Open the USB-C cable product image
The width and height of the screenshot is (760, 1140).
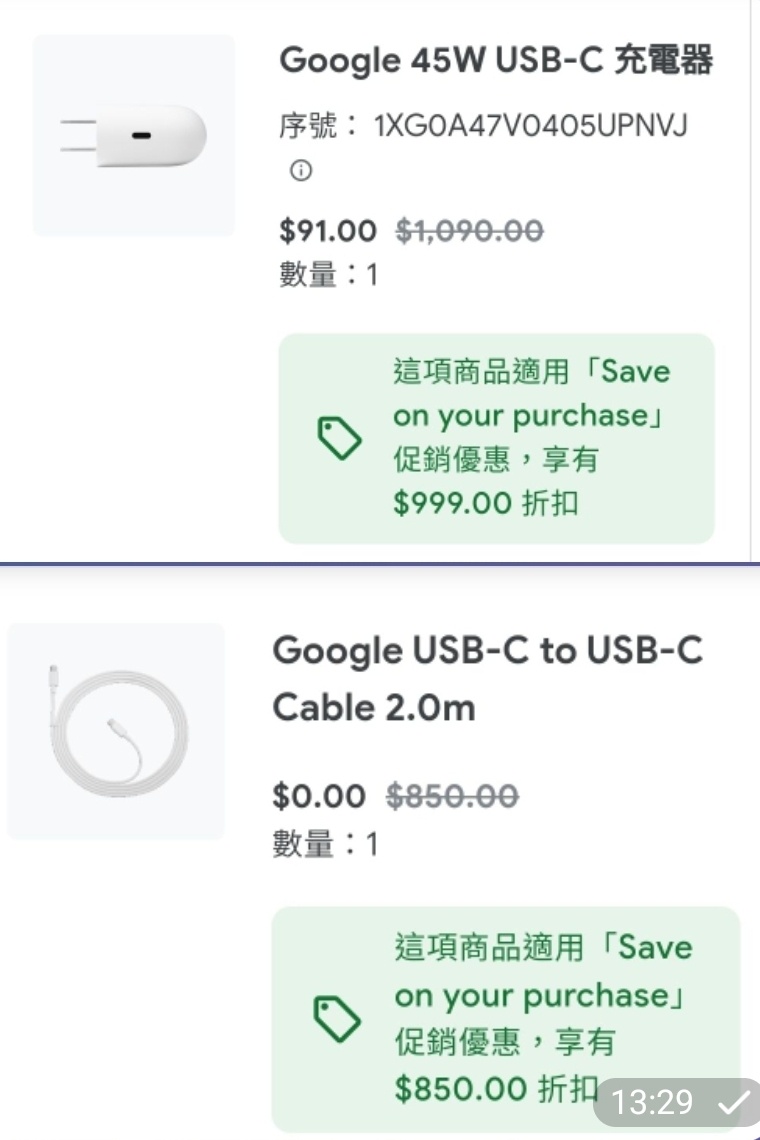[x=116, y=731]
